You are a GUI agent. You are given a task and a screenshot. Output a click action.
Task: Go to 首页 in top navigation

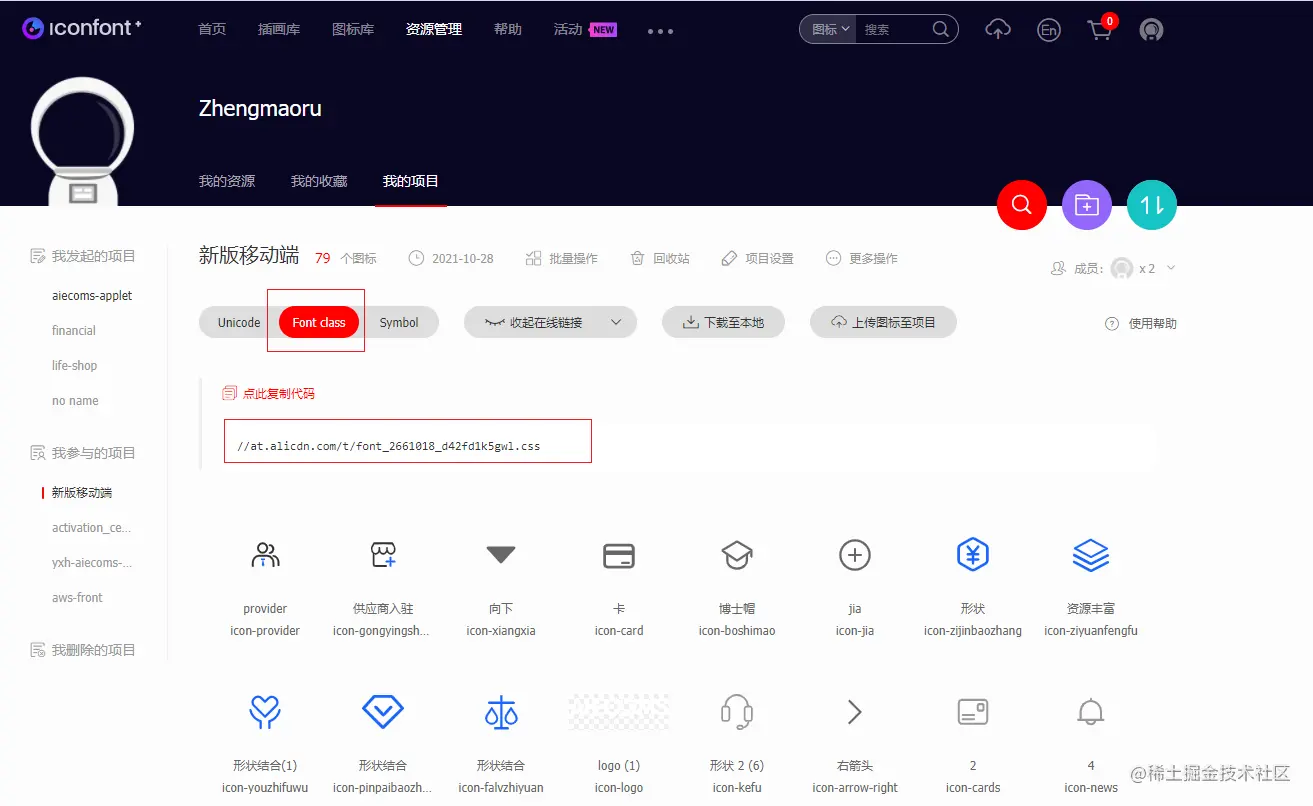pos(212,29)
